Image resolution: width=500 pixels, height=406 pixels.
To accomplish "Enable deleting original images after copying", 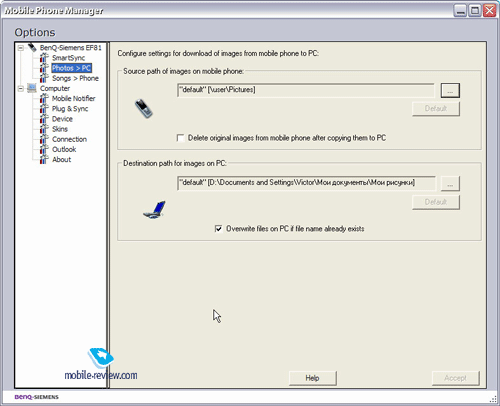I will 181,138.
